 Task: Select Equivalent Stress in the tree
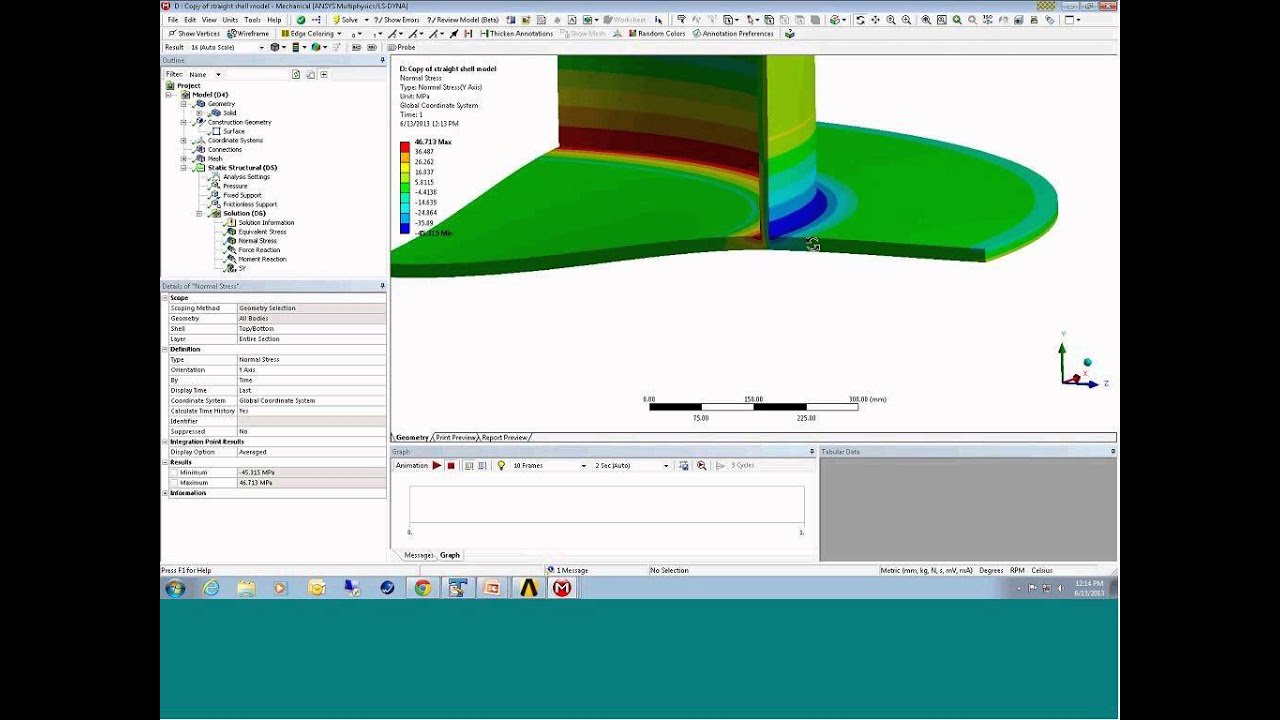coord(262,231)
